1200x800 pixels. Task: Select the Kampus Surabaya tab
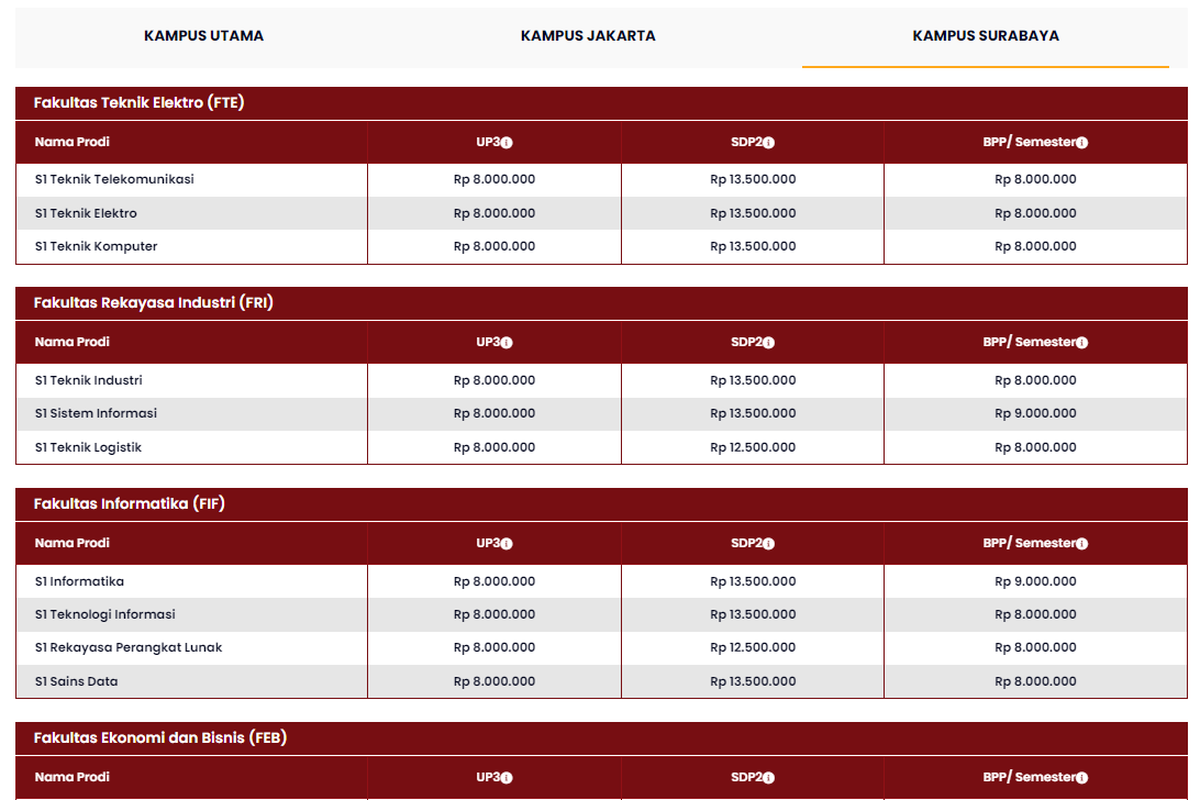[x=985, y=36]
